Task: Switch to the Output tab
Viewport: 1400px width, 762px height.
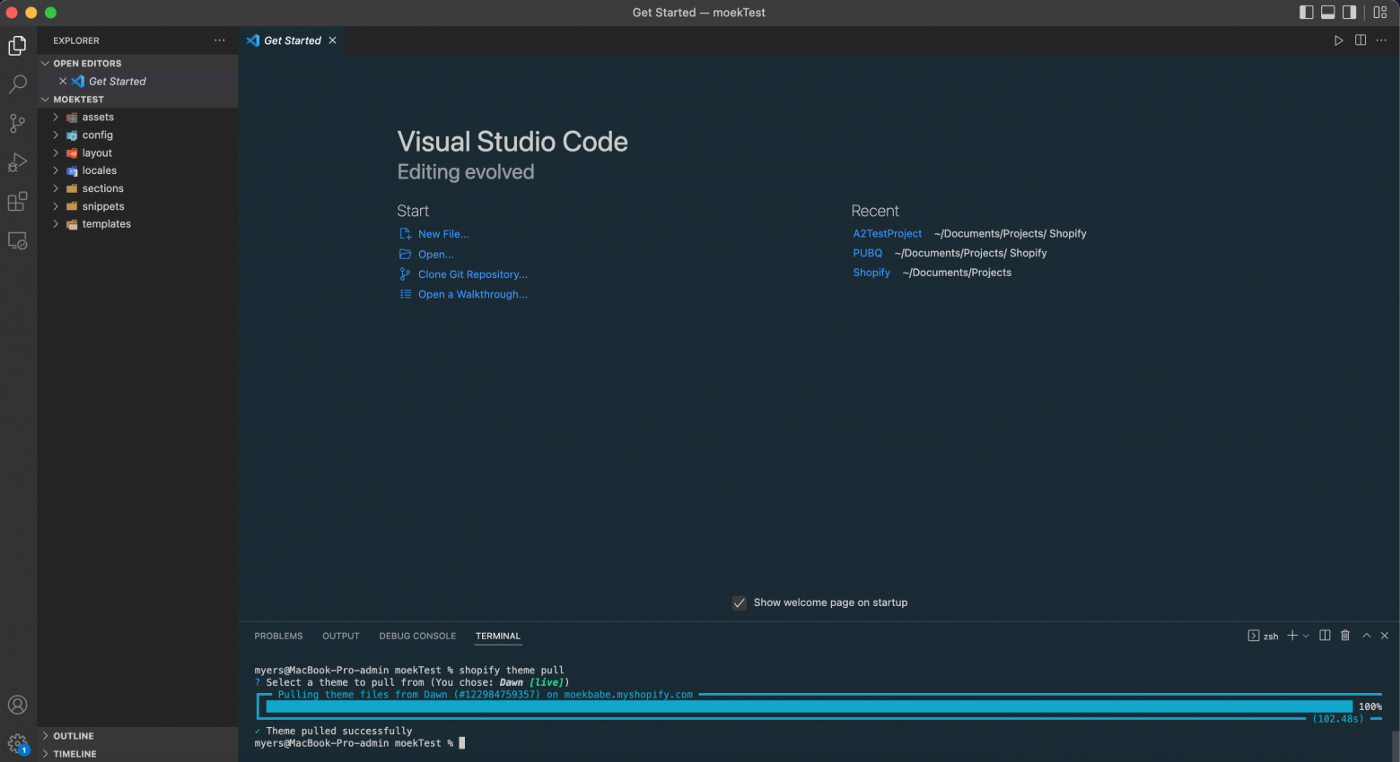Action: pyautogui.click(x=341, y=636)
